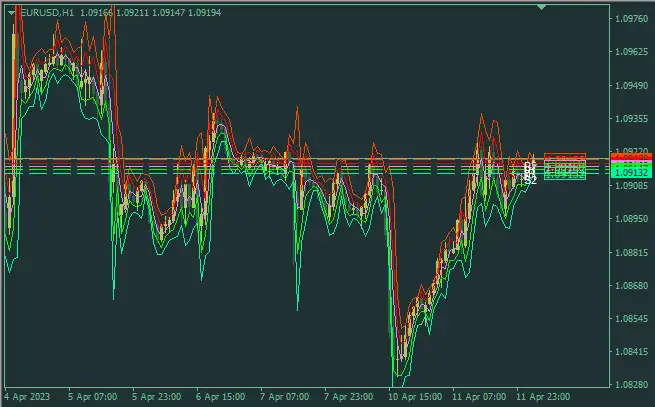The height and width of the screenshot is (407, 655).
Task: Click the 11 Apr 23:00 time label
Action: [543, 397]
